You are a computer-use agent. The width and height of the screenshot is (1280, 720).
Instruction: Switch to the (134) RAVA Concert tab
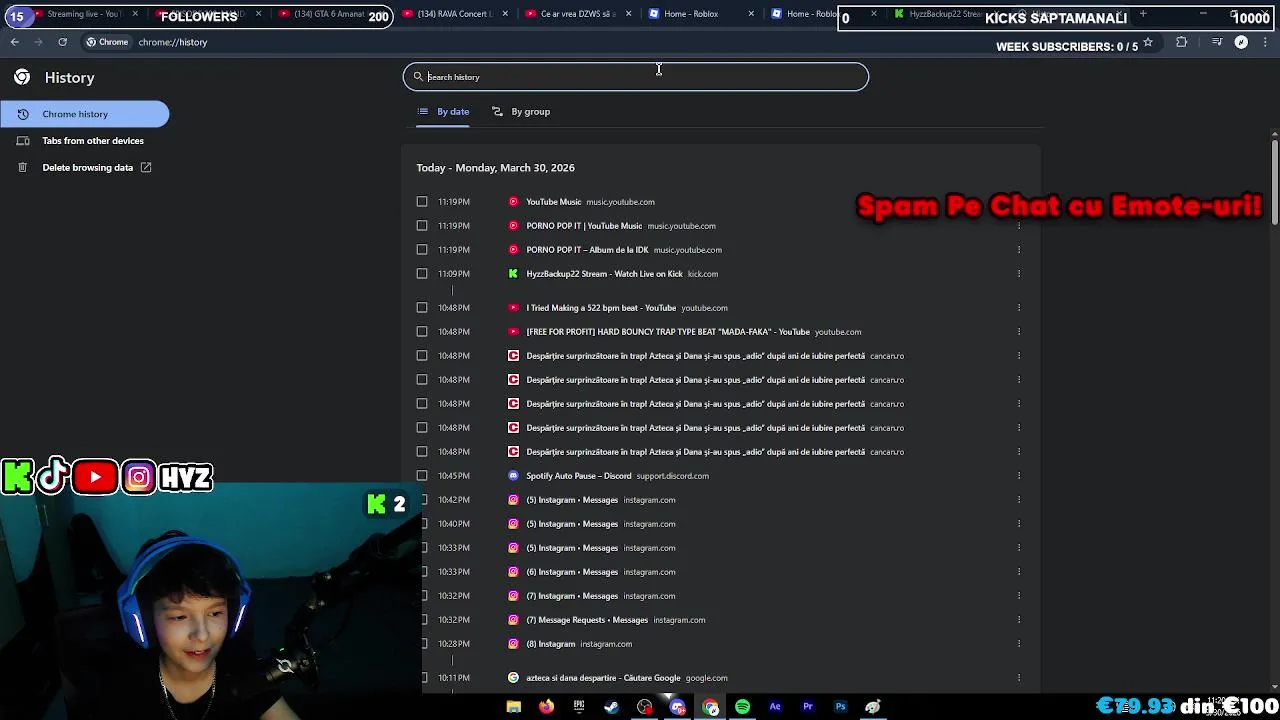pos(457,14)
